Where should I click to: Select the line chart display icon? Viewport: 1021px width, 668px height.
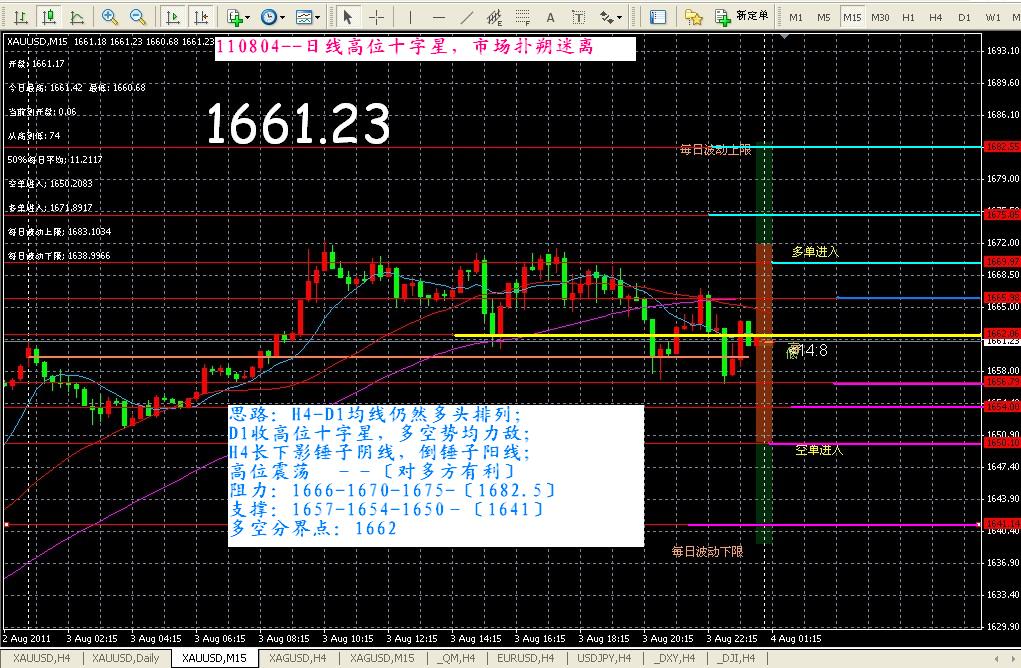pos(77,17)
